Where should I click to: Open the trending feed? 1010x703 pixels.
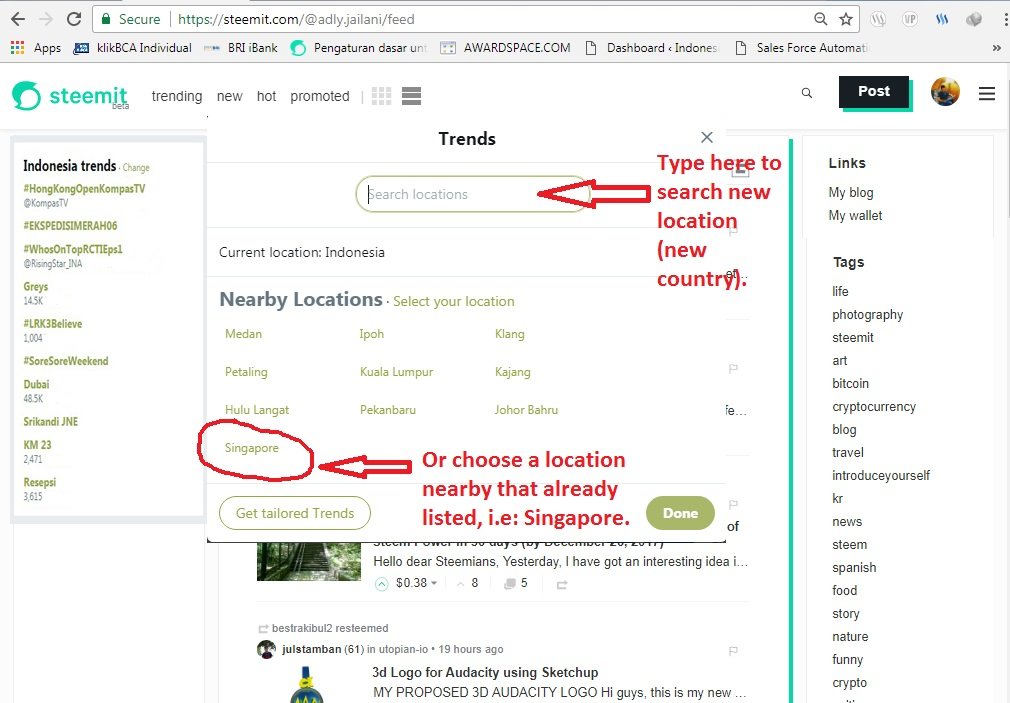(x=176, y=96)
